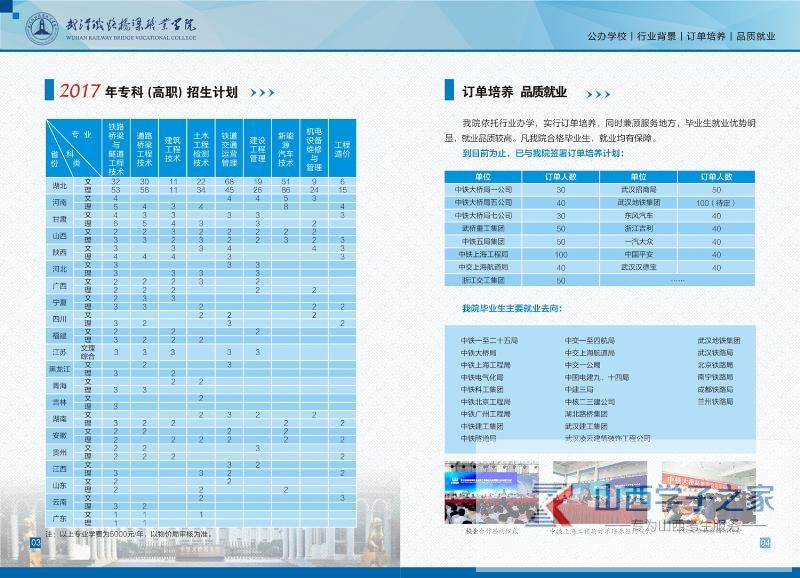Click the 浙江交工集团 cell in the order table
This screenshot has height=578, width=800.
[483, 280]
